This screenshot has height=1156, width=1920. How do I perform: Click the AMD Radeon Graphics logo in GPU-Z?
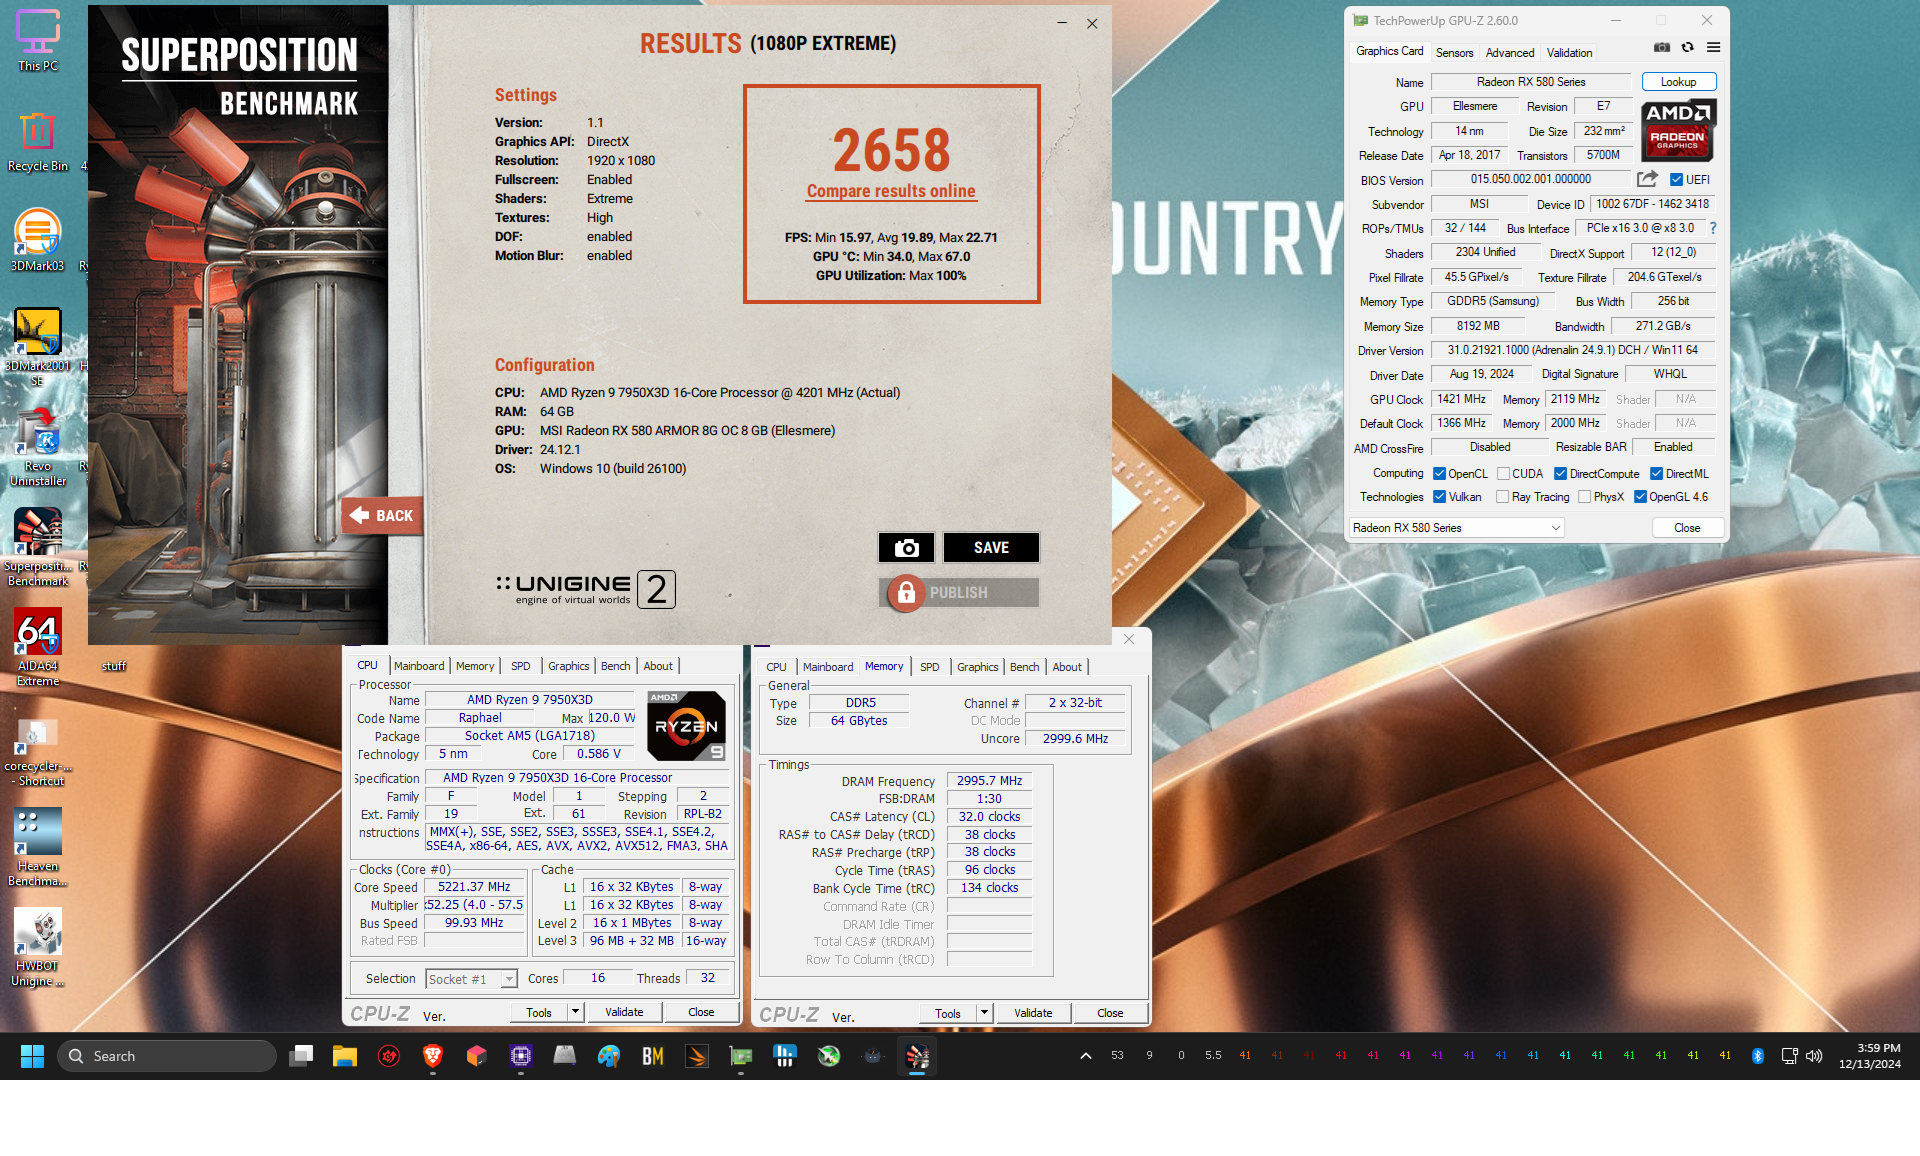click(1678, 130)
